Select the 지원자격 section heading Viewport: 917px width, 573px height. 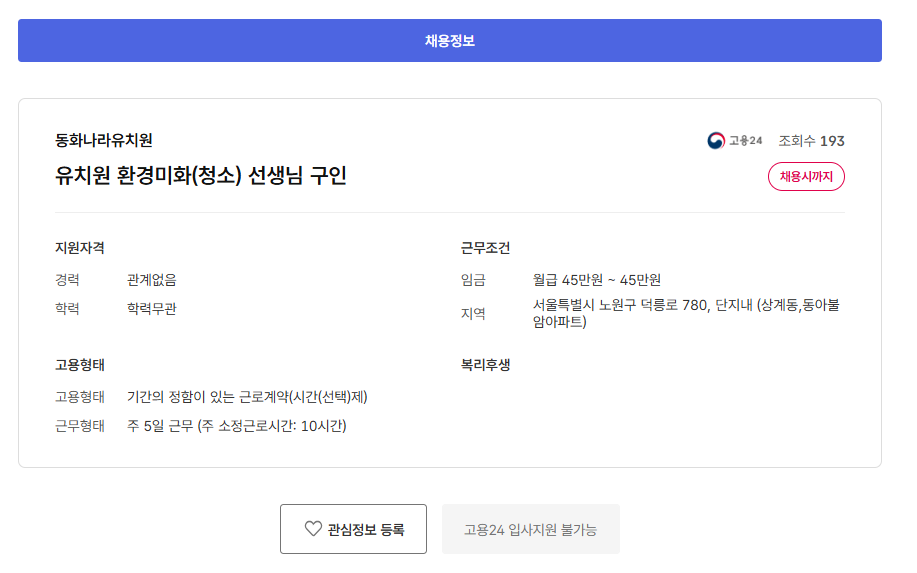(x=80, y=247)
